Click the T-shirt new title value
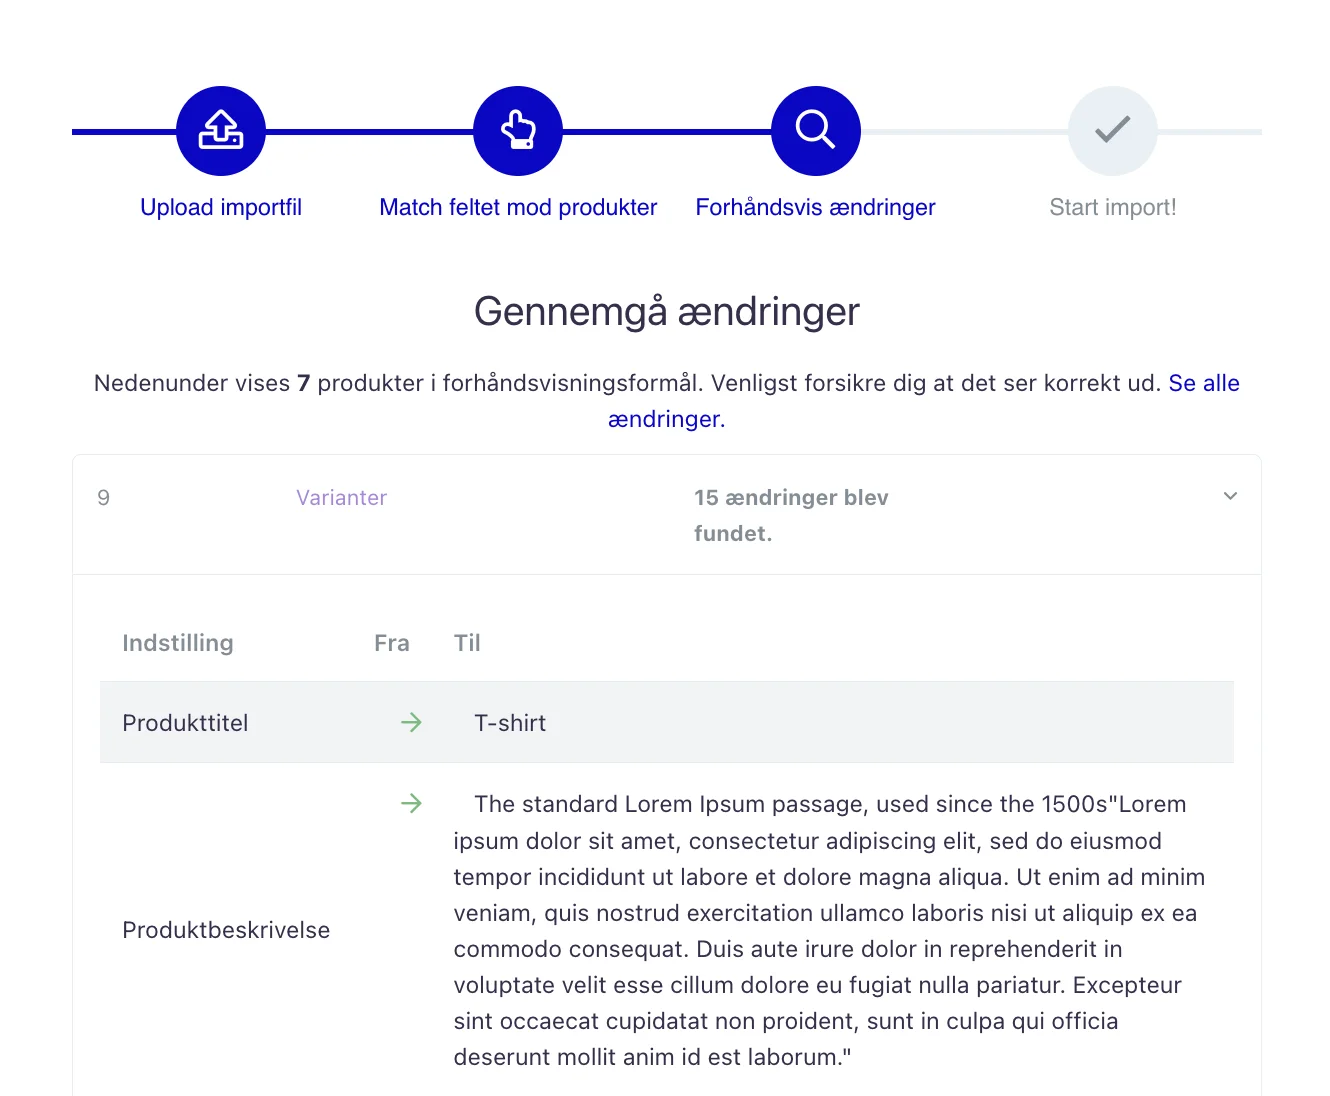 click(510, 723)
